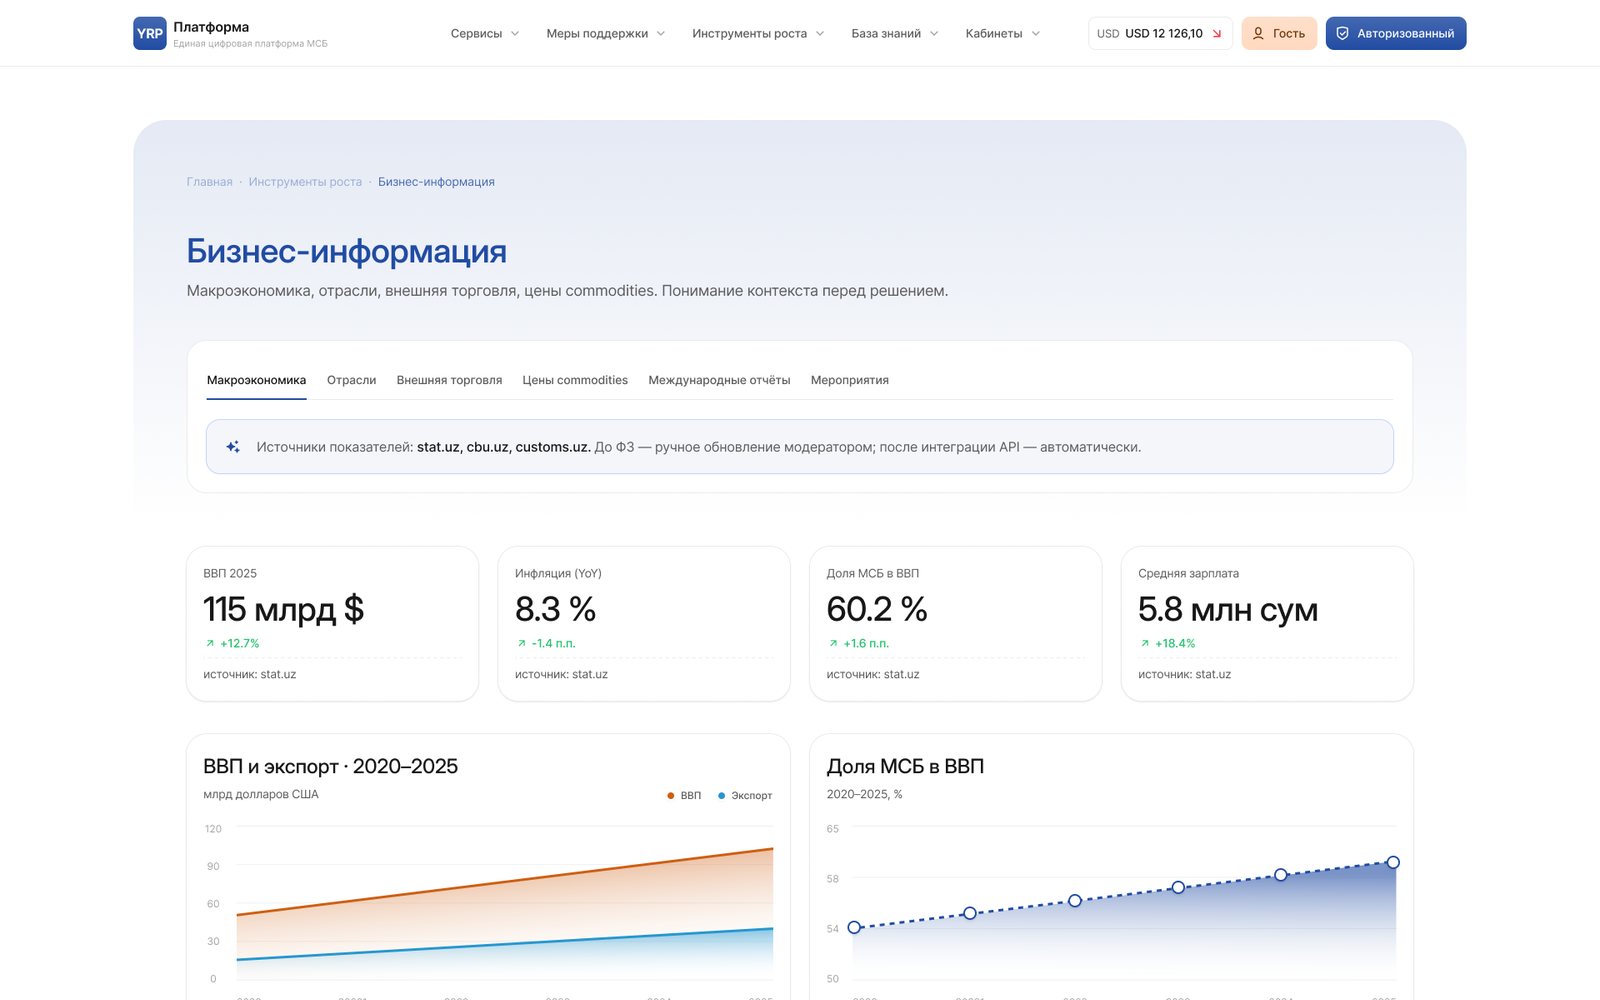This screenshot has width=1600, height=1000.
Task: Click the Гость button
Action: point(1279,33)
